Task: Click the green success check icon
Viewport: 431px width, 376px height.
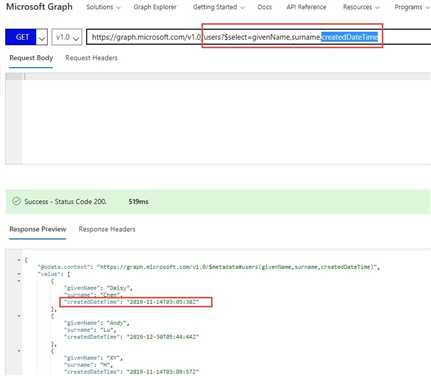Action: tap(16, 201)
